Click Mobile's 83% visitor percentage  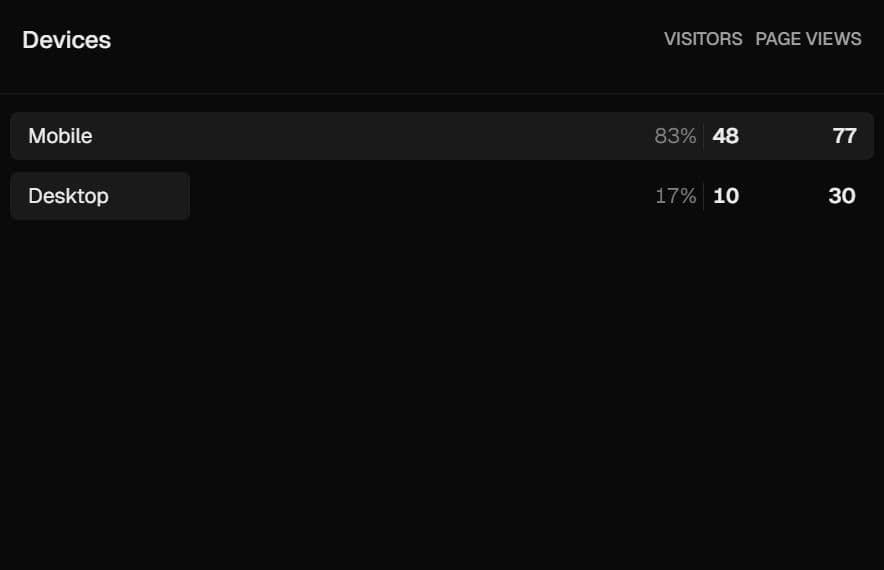675,136
